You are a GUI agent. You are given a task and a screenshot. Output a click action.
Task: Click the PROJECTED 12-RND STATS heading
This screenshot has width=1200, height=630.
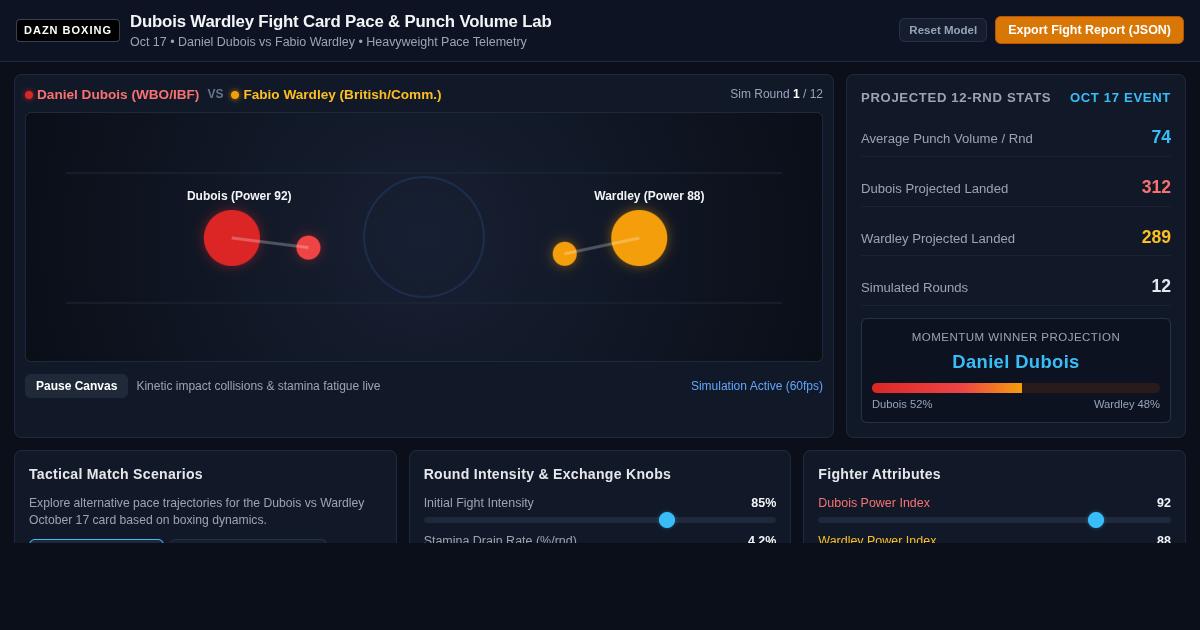coord(956,98)
